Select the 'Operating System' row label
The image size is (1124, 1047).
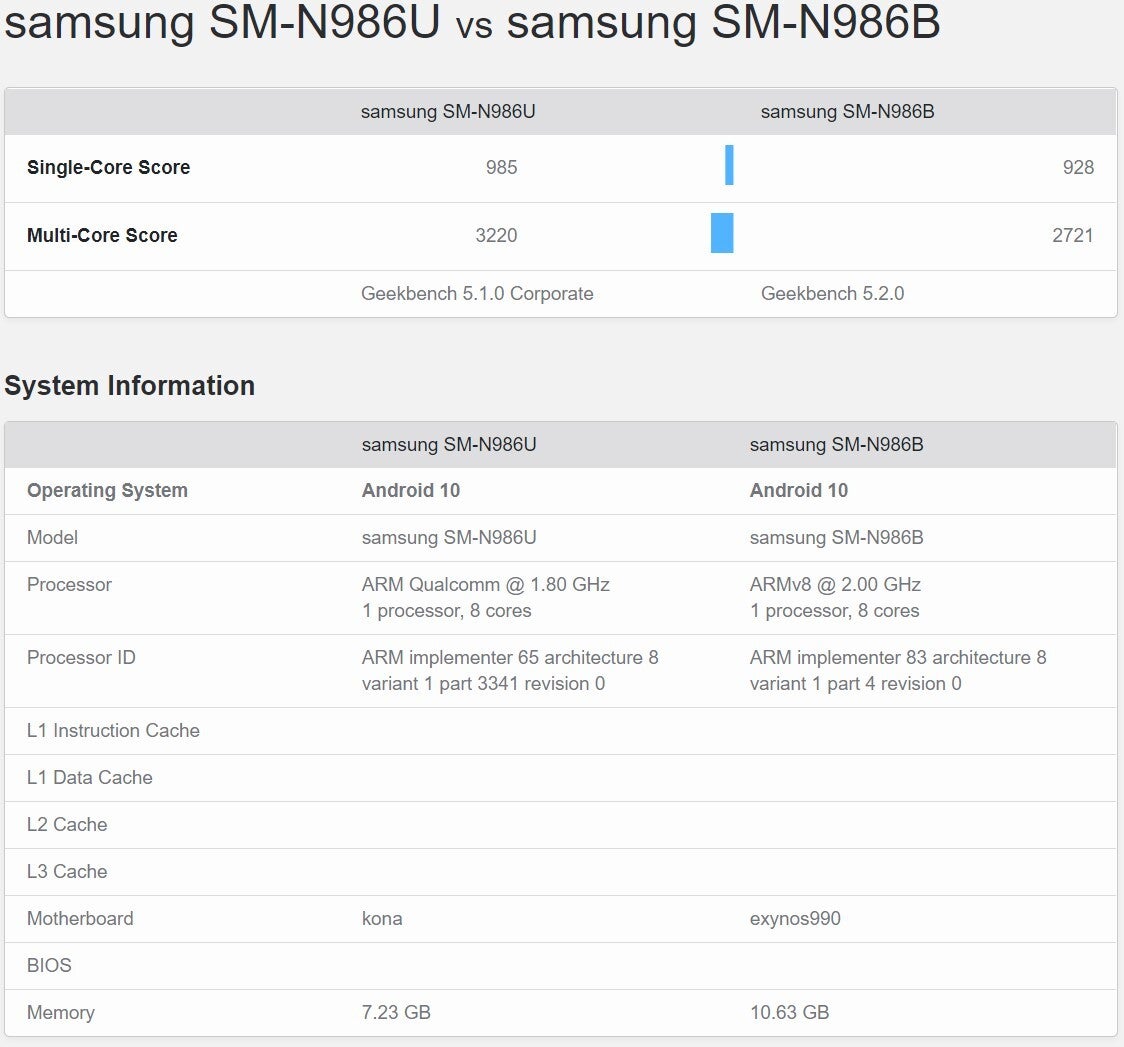coord(107,490)
